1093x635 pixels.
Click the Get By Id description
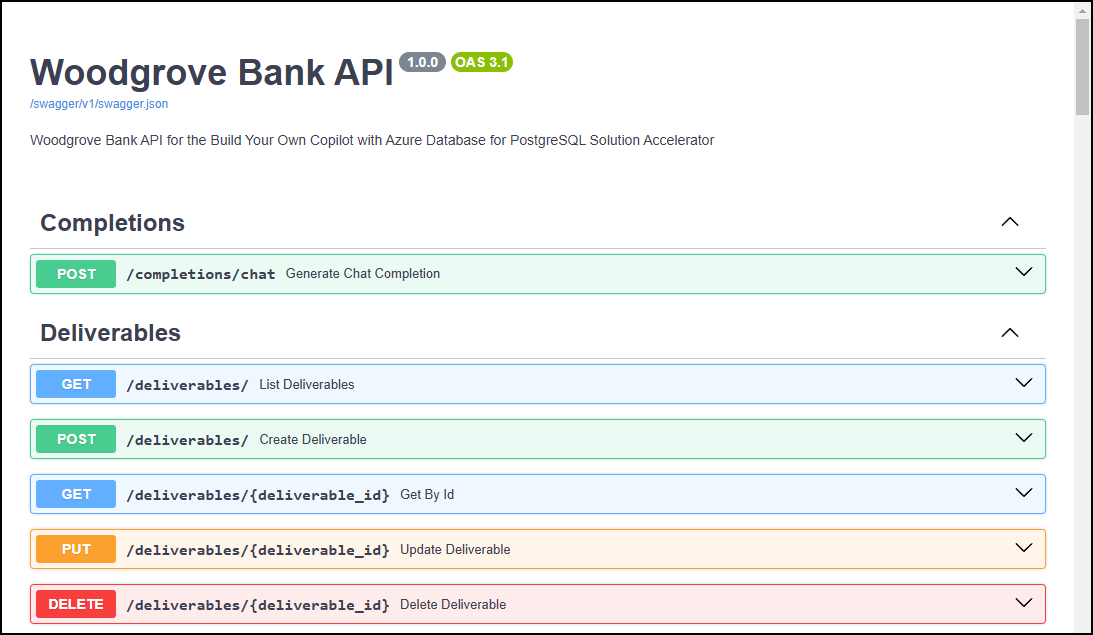point(427,495)
